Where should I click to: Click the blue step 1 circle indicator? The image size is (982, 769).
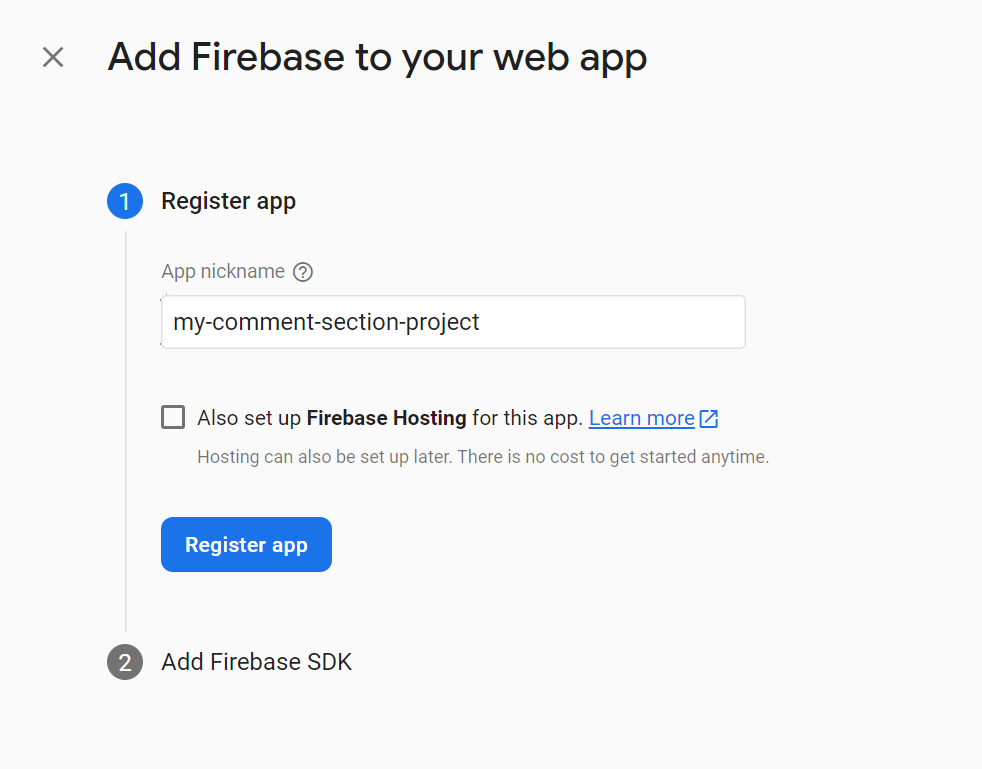click(x=125, y=201)
